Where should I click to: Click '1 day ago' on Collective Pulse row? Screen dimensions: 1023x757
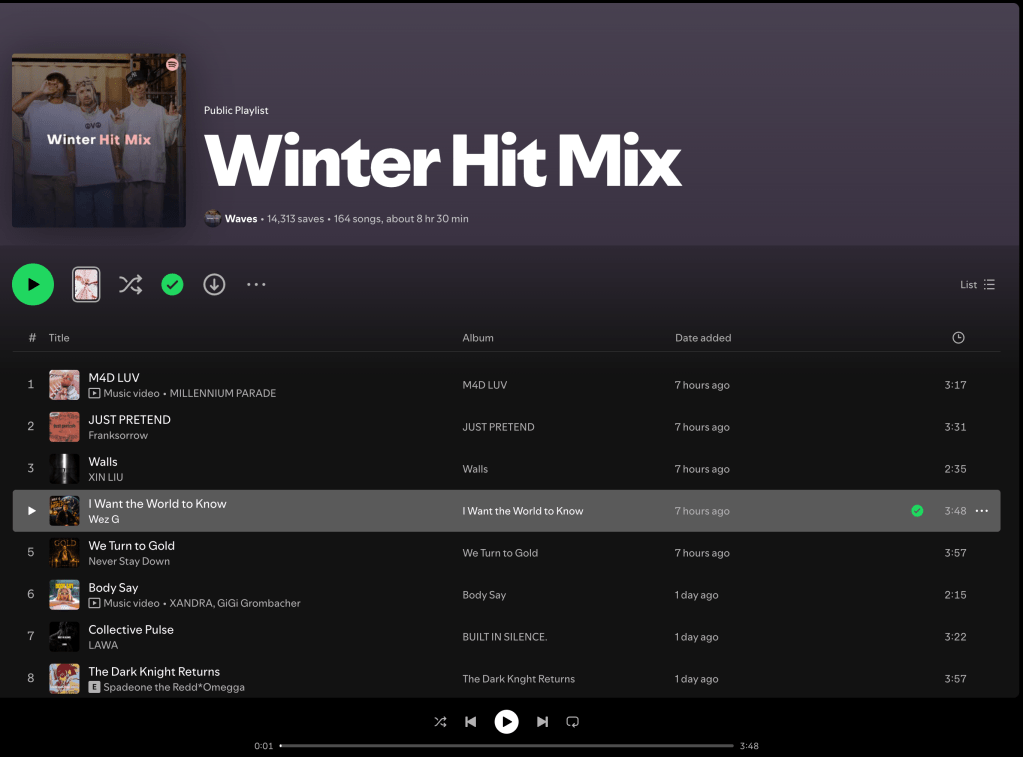(x=697, y=637)
